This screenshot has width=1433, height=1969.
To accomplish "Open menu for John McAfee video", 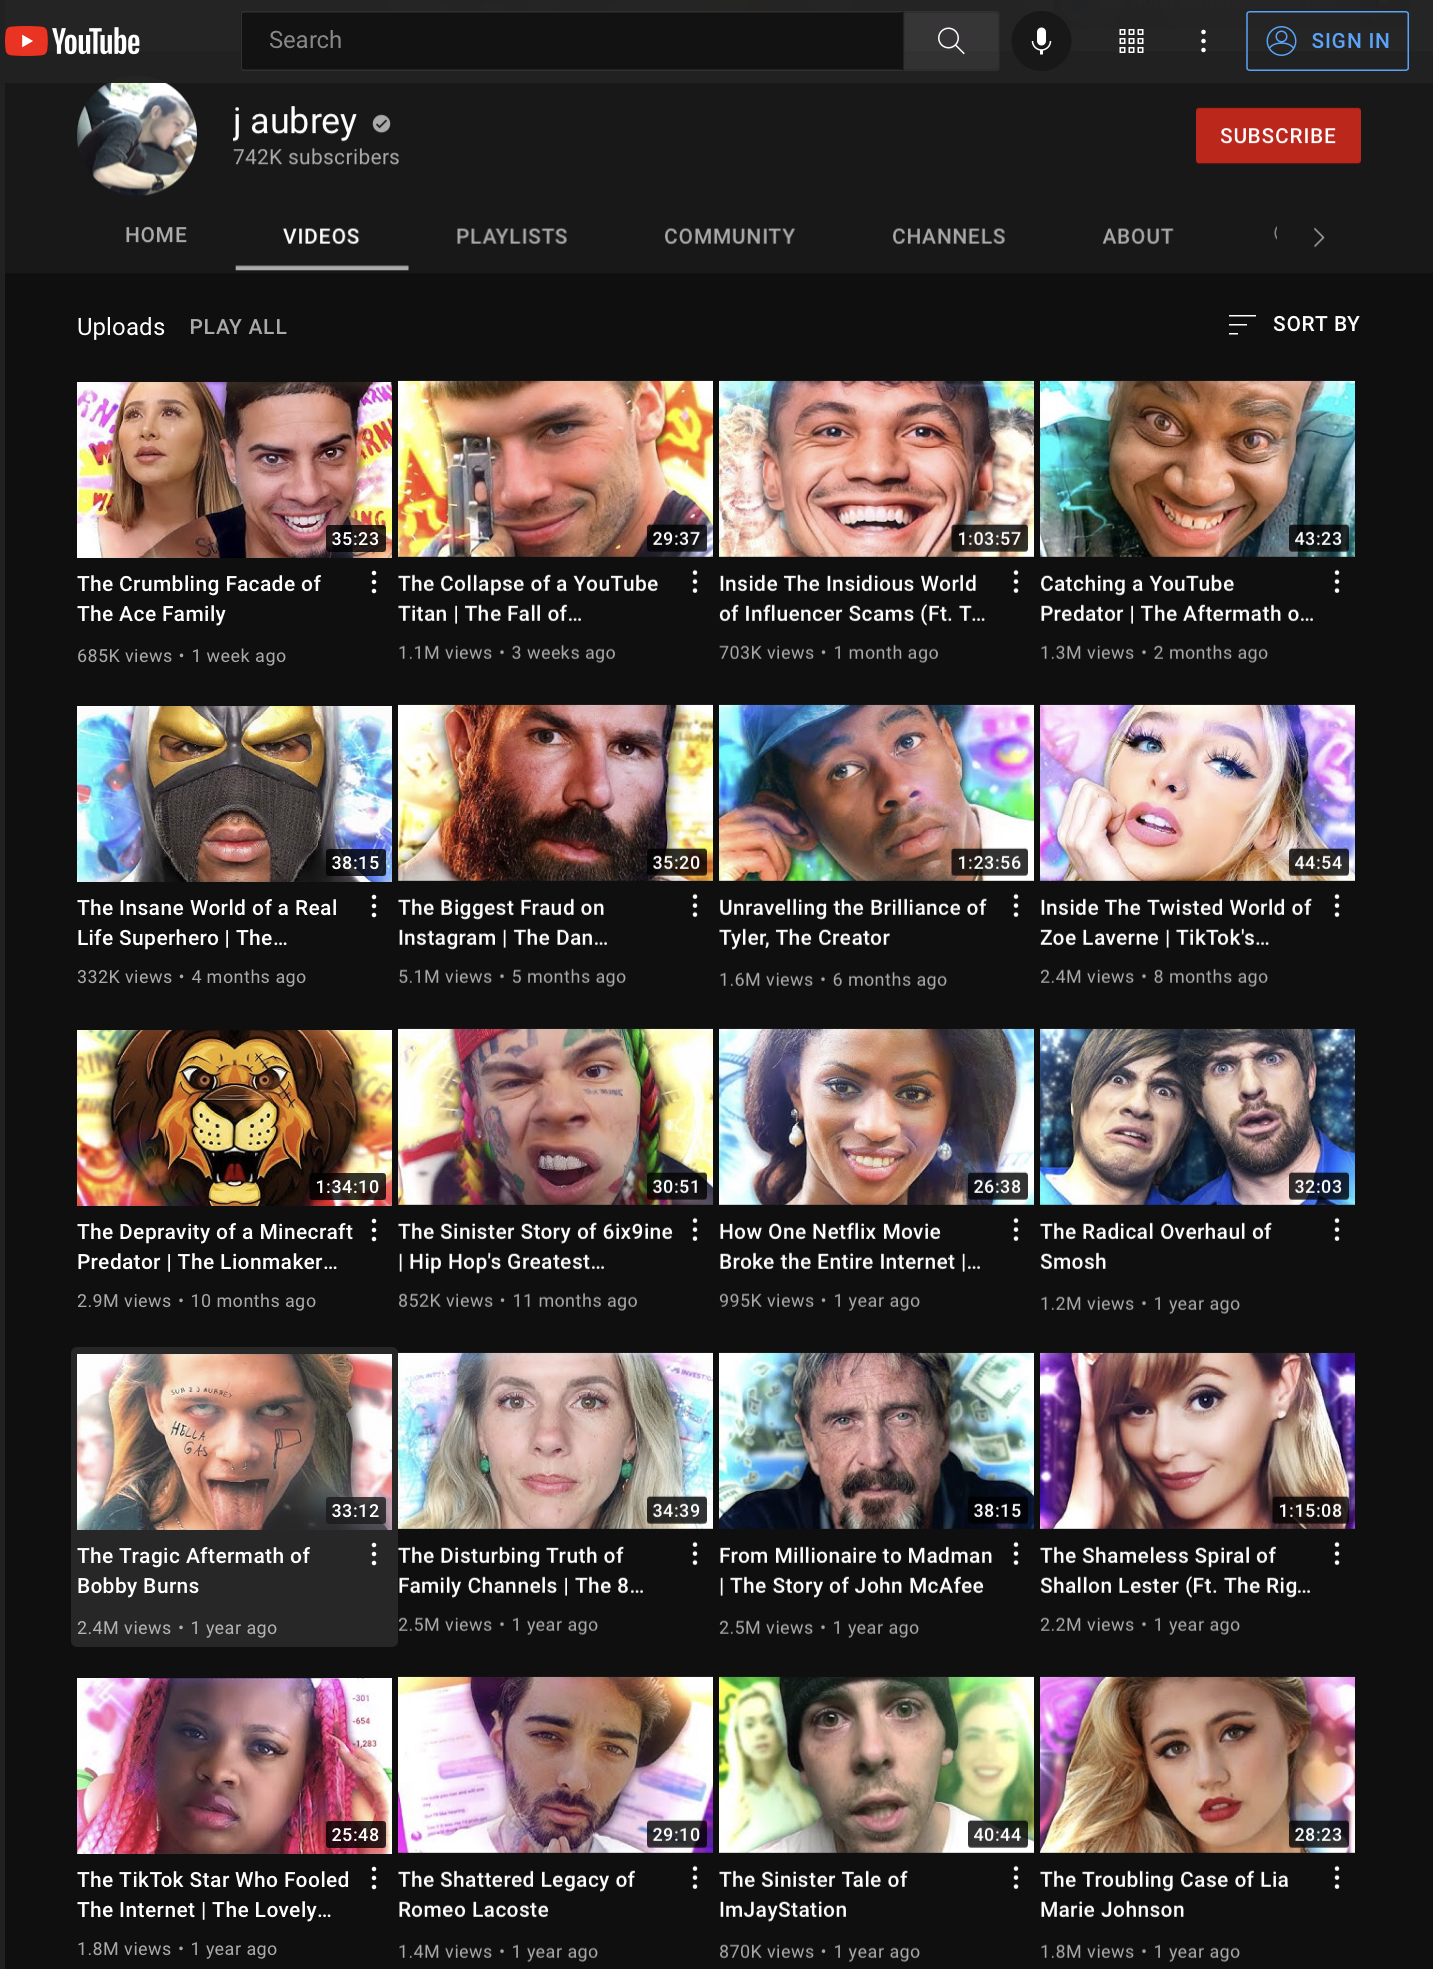I will coord(1016,1554).
